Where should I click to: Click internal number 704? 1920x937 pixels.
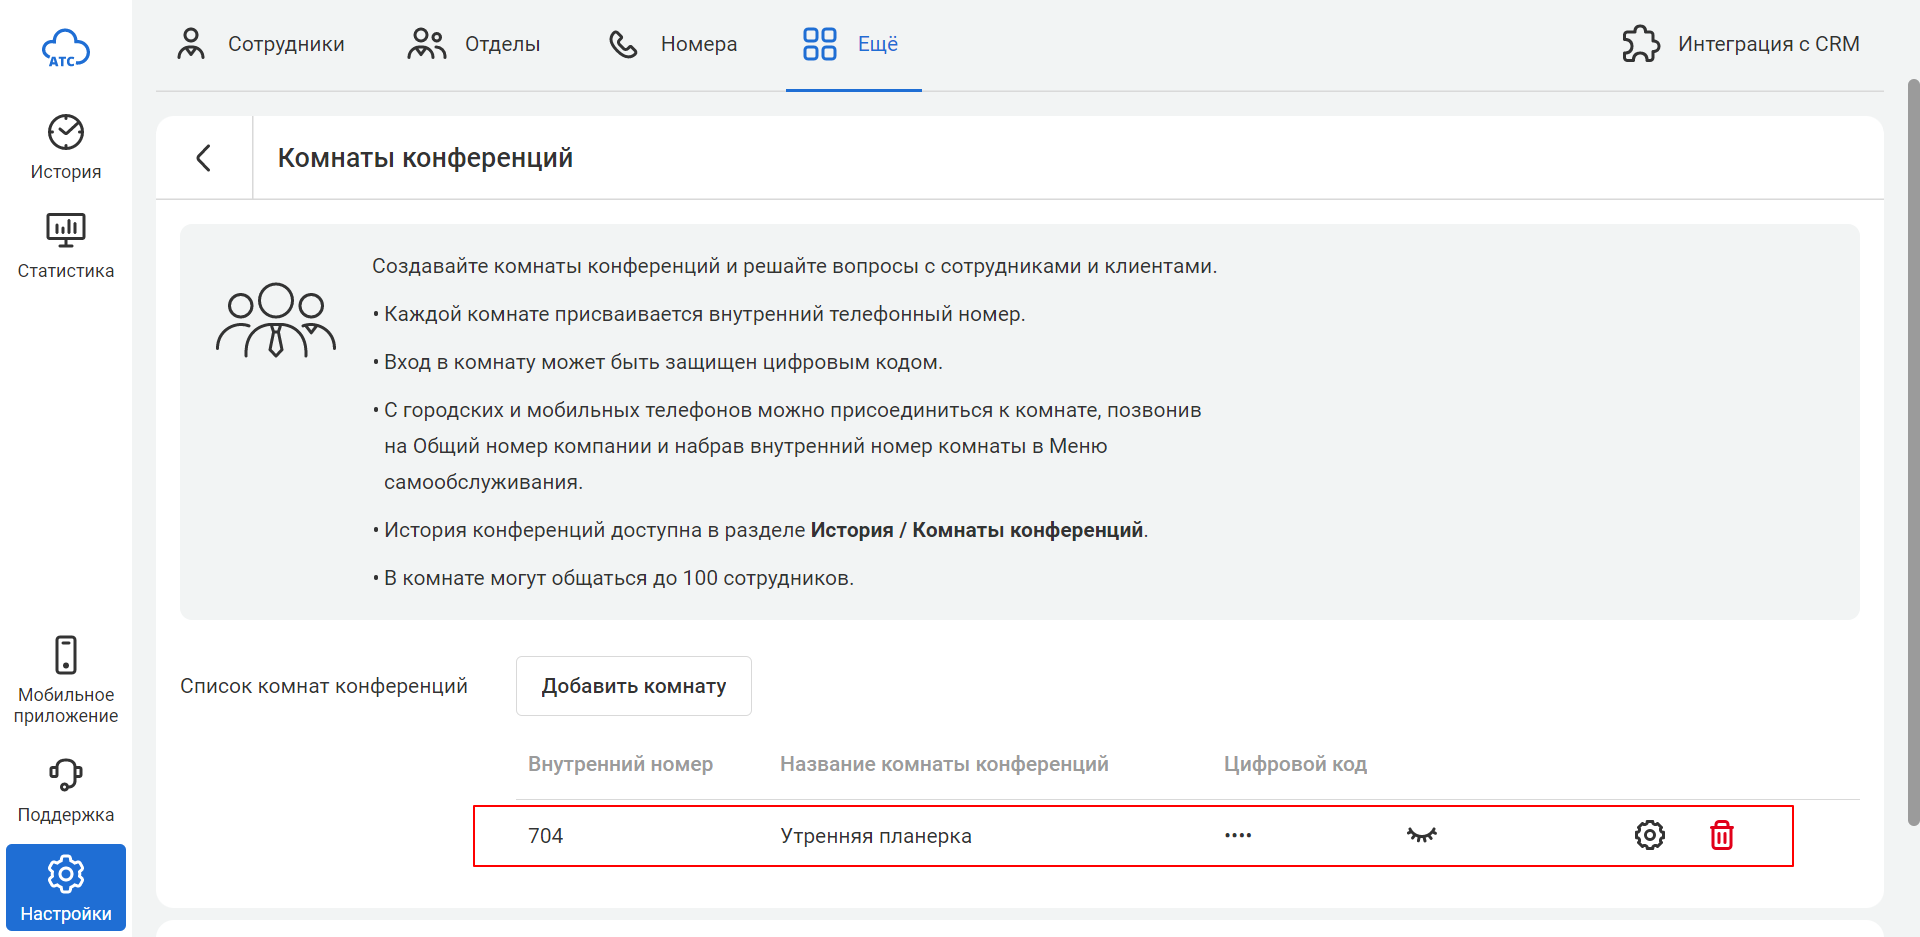click(546, 836)
